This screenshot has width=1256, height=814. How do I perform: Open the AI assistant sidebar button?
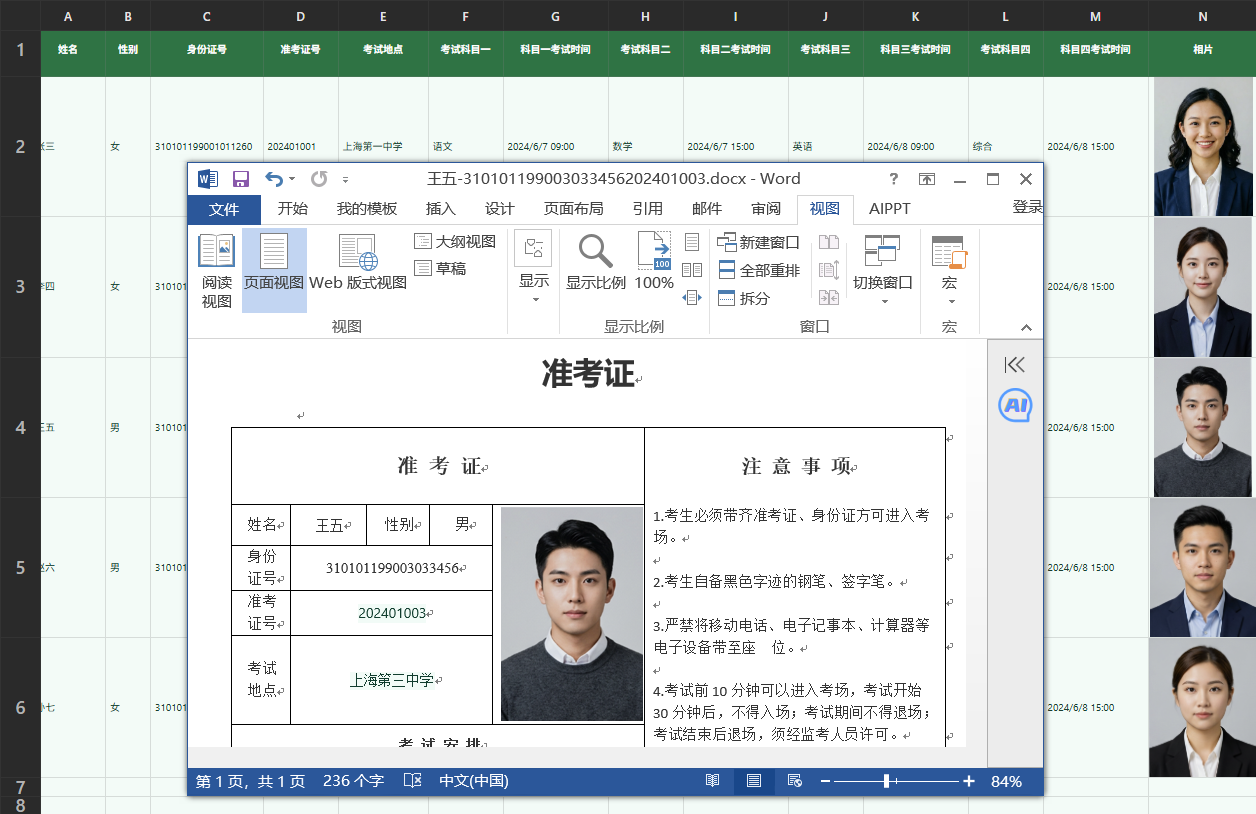click(x=1014, y=406)
